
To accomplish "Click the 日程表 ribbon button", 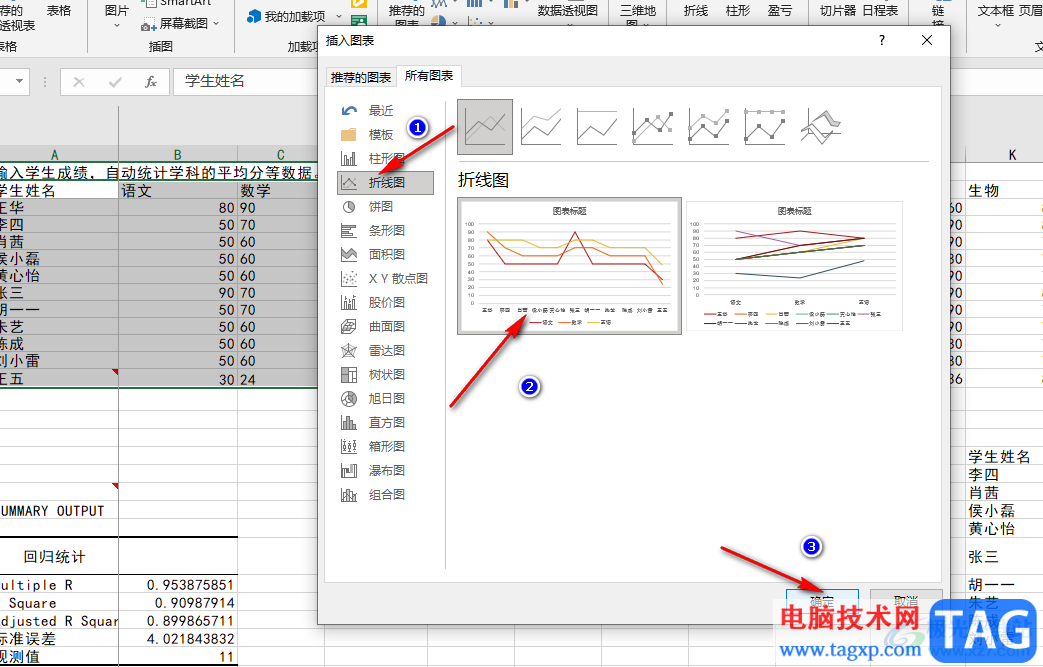I will tap(880, 11).
